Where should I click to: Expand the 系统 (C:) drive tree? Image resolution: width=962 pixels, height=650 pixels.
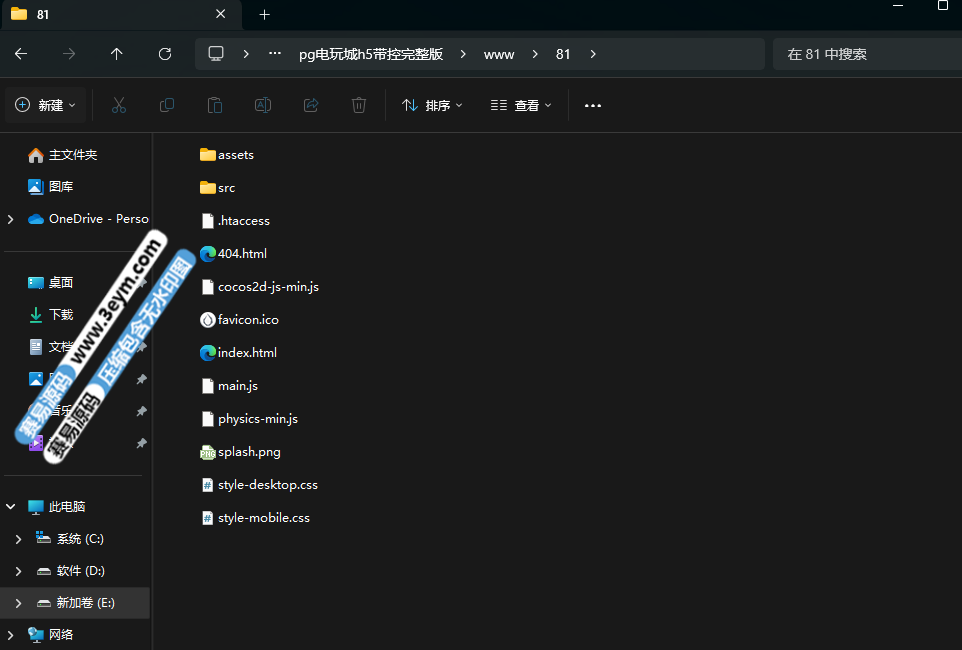18,539
